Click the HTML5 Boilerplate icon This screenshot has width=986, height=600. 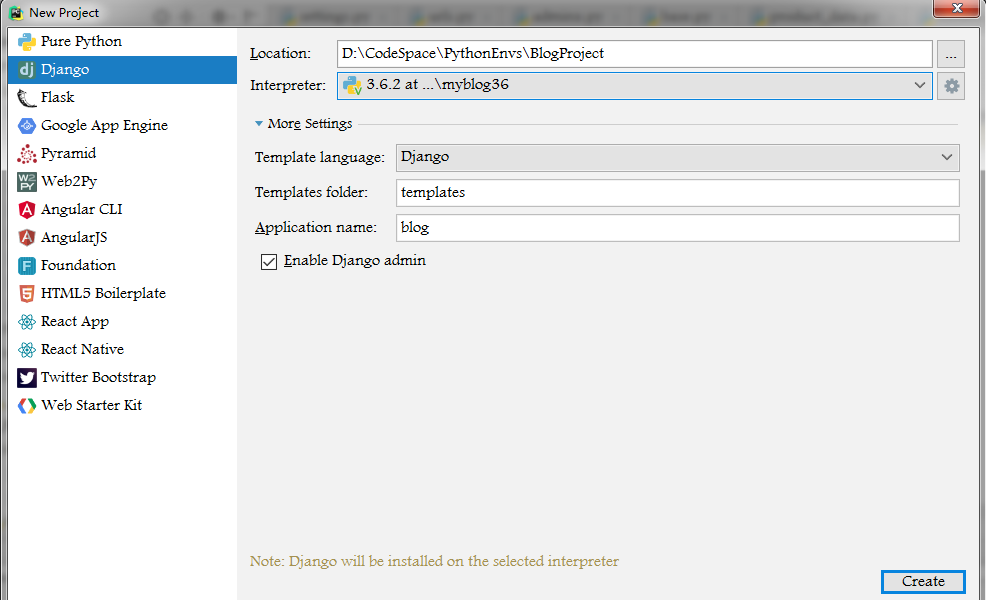pos(26,293)
